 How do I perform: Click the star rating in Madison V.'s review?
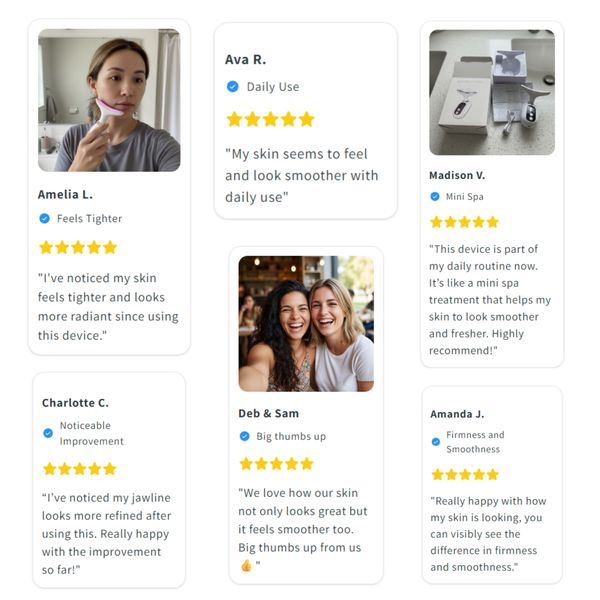point(464,222)
